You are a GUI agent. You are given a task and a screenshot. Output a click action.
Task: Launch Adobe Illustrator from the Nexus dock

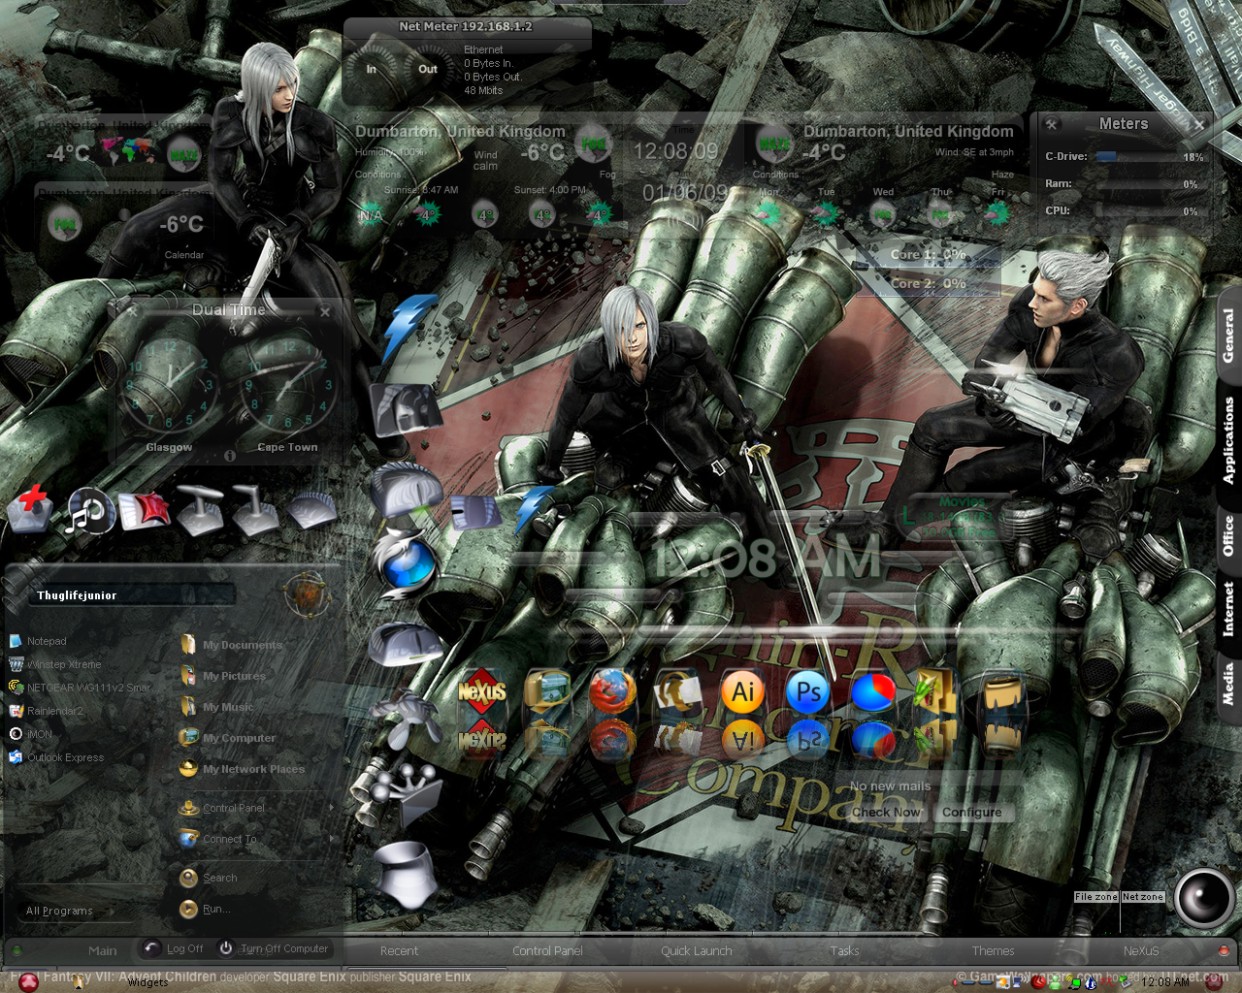[x=743, y=692]
